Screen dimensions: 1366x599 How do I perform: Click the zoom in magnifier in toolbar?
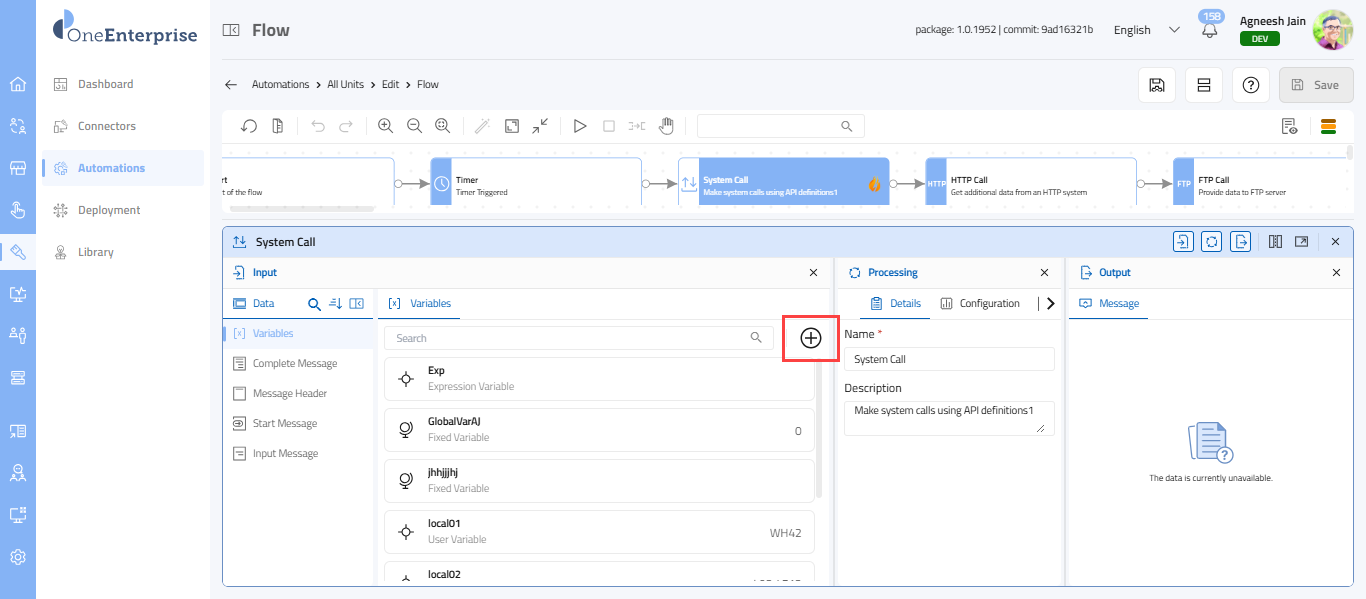385,126
